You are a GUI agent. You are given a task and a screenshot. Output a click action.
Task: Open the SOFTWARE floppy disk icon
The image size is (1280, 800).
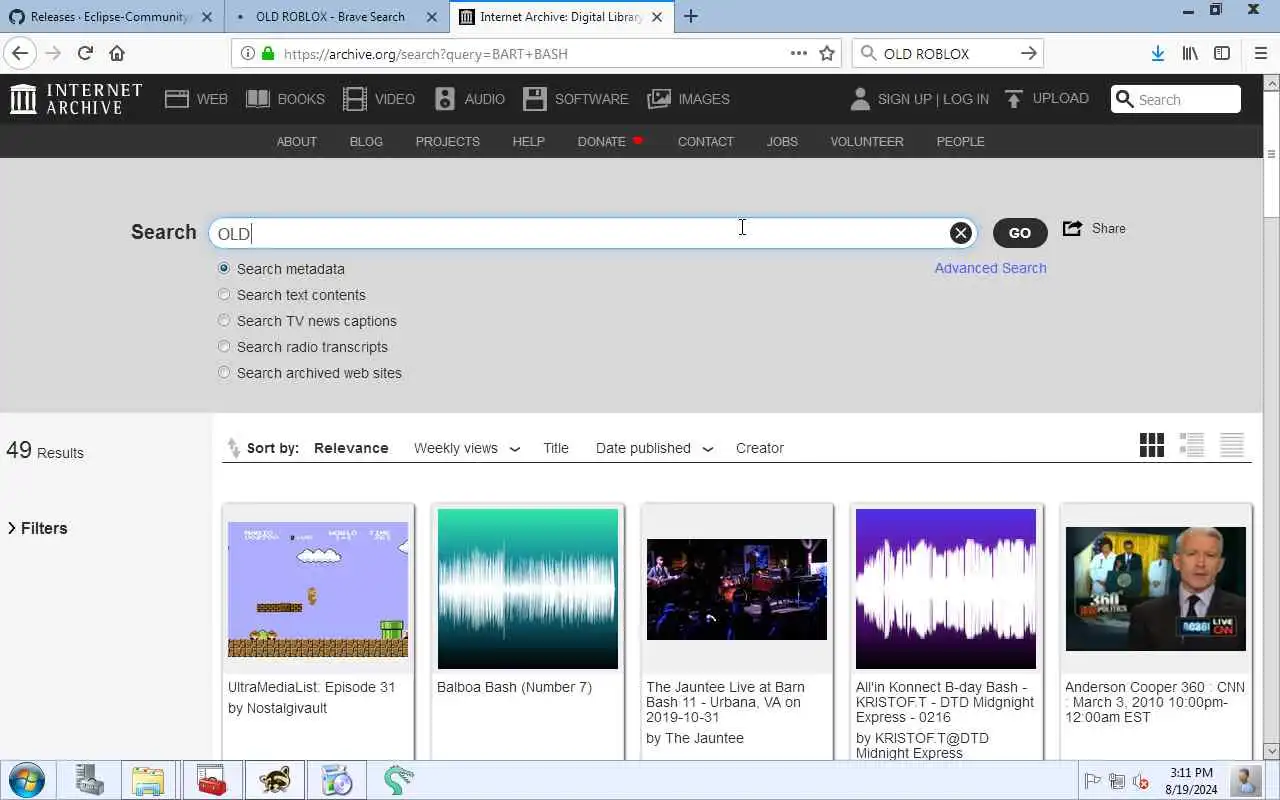click(535, 99)
